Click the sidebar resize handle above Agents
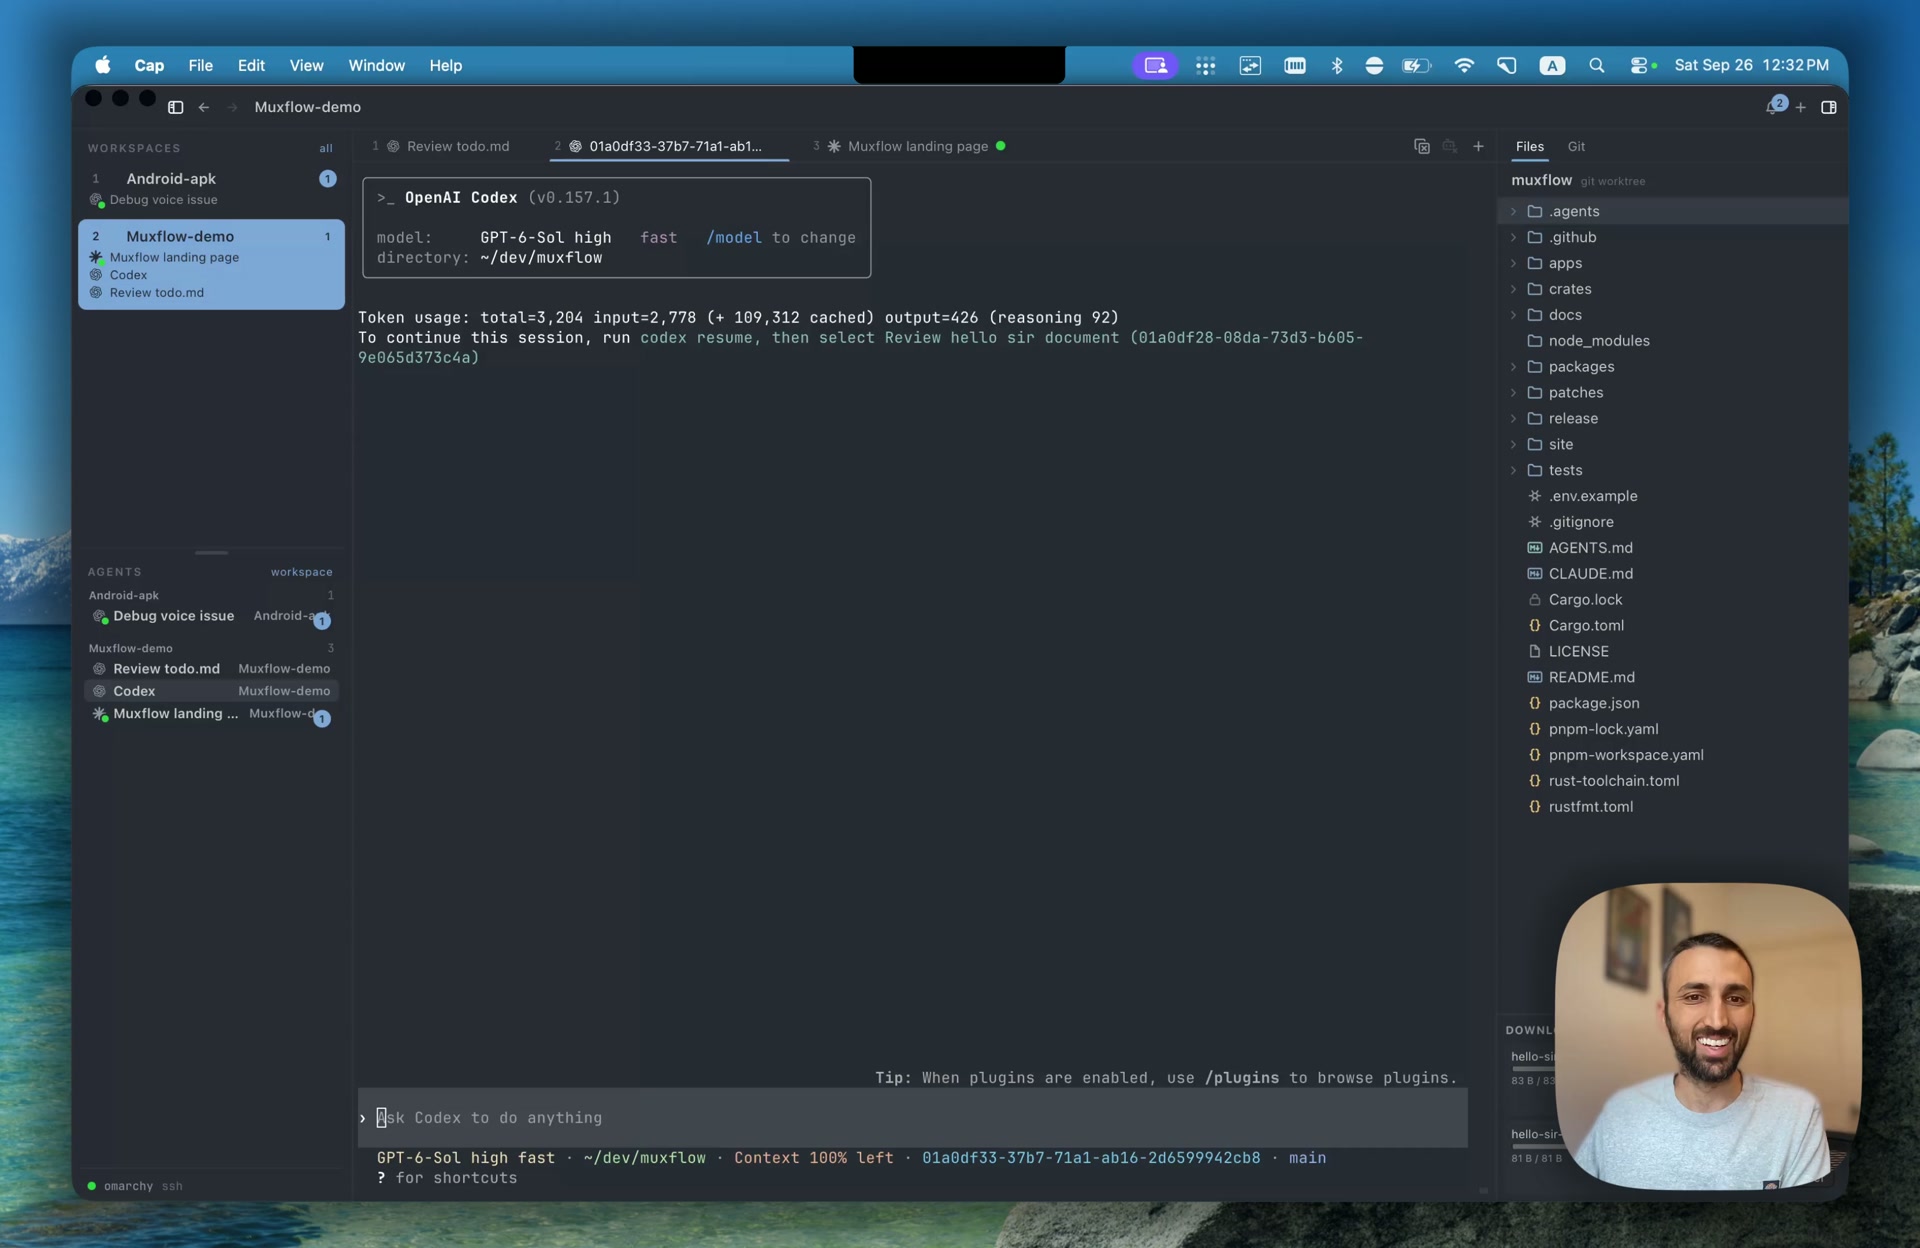Viewport: 1920px width, 1248px height. point(211,552)
